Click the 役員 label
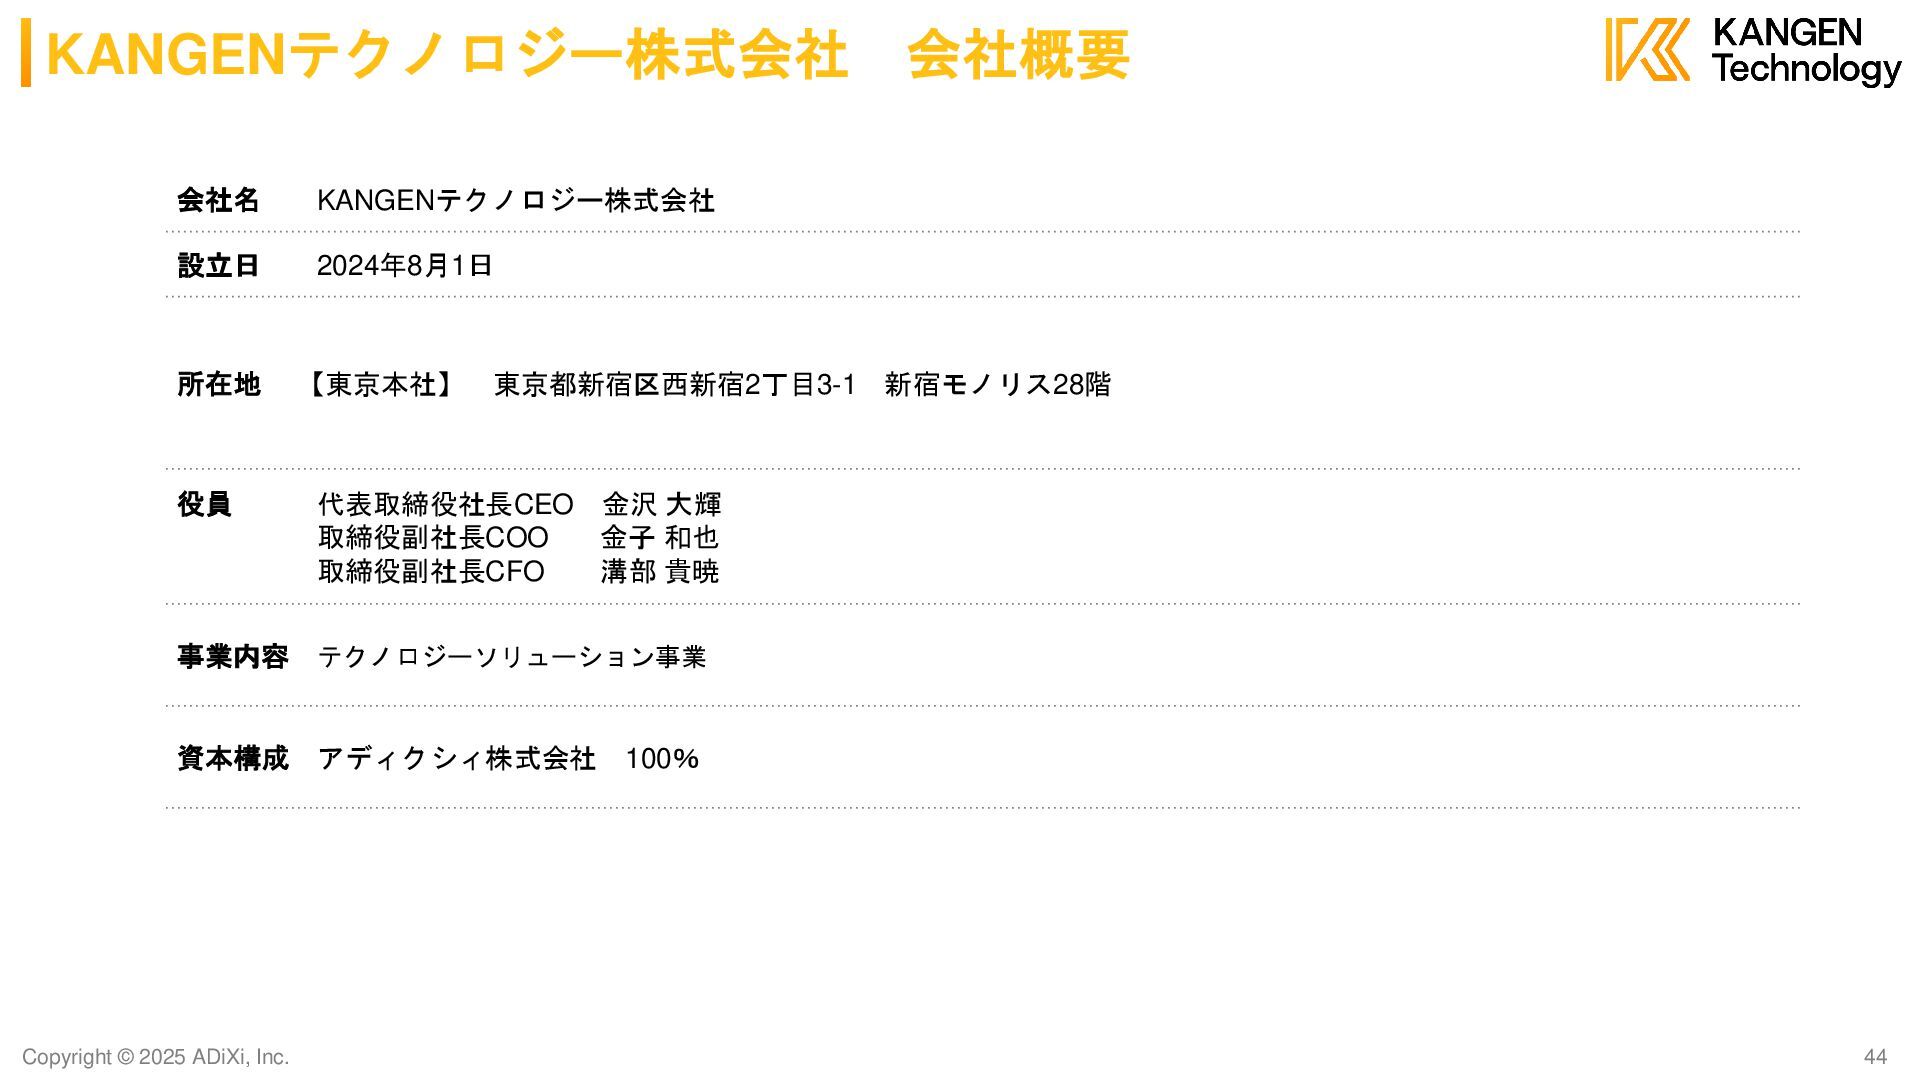Viewport: 1920px width, 1080px height. point(204,504)
